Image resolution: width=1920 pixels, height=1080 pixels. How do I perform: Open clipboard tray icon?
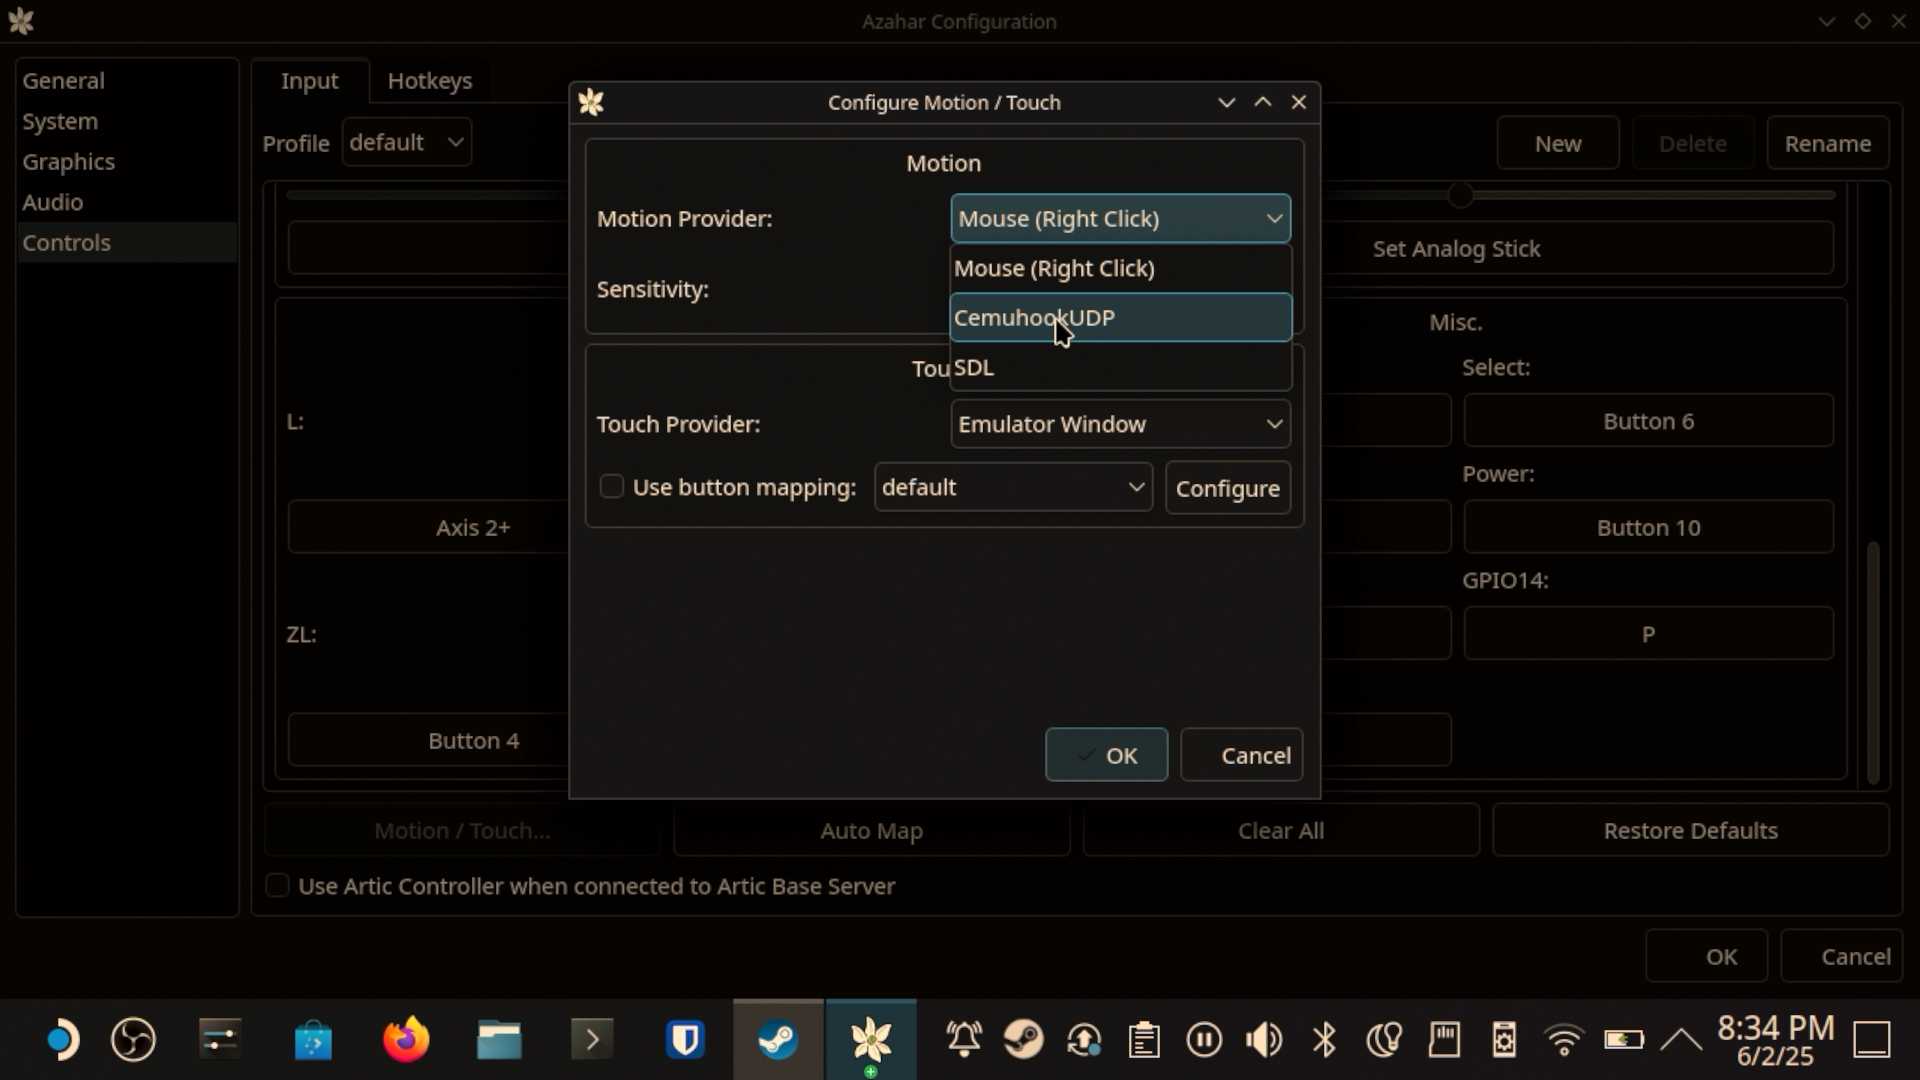click(1144, 1040)
